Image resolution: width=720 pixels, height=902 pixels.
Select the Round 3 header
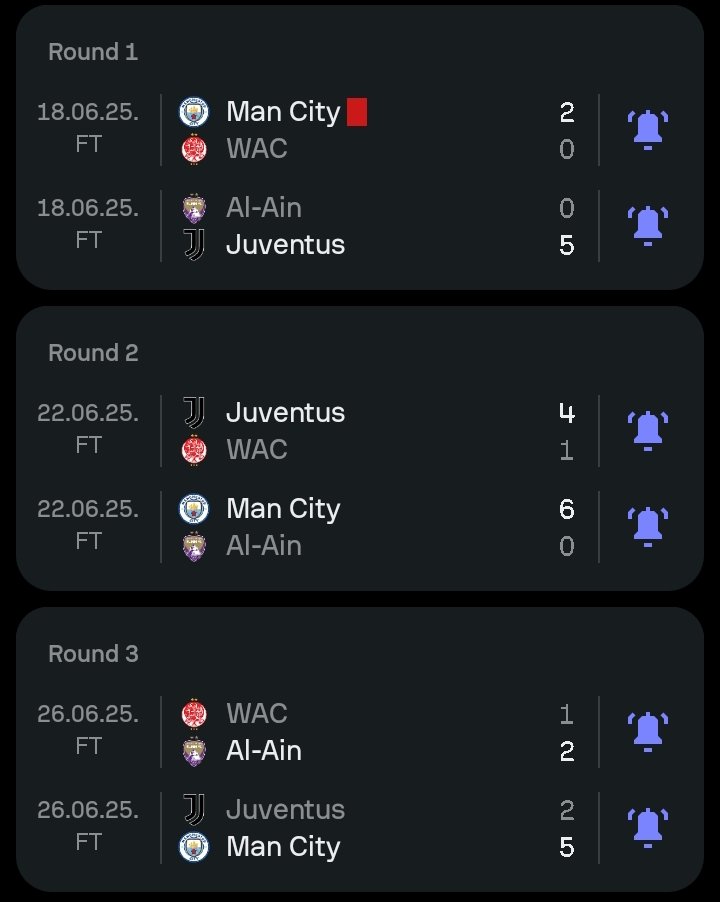pos(93,653)
